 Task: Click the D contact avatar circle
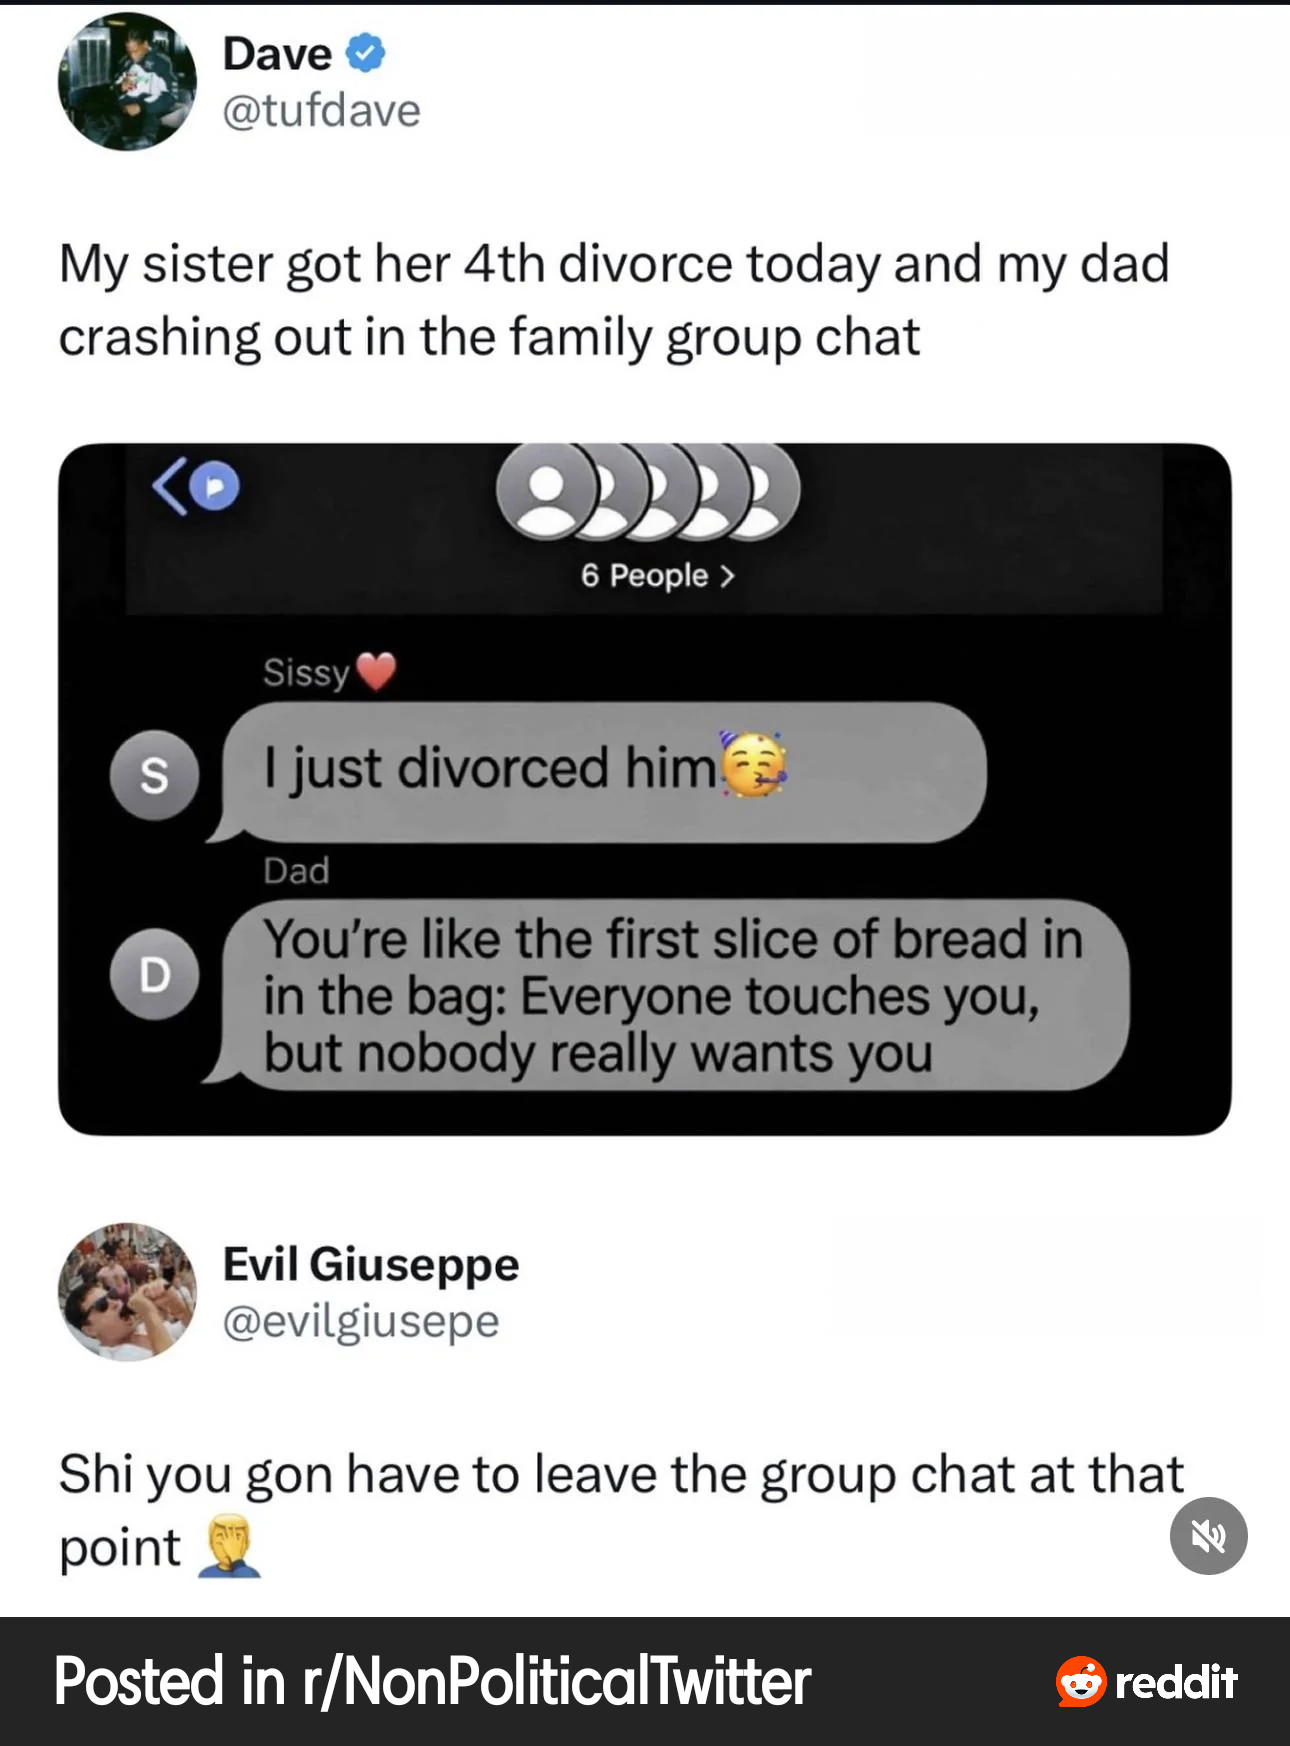tap(154, 974)
